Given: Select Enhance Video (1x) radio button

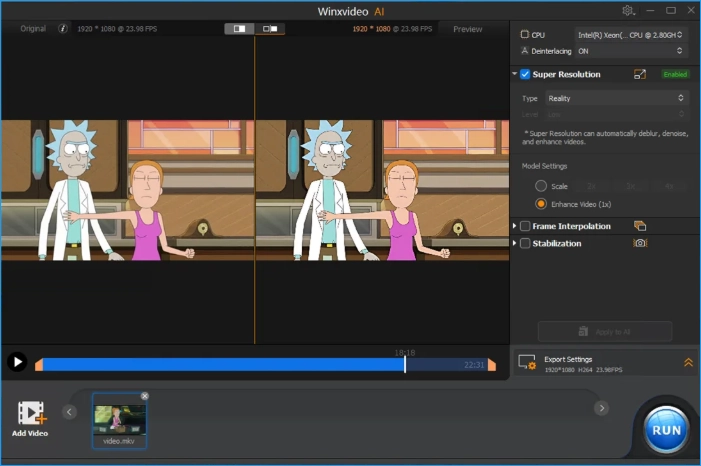Looking at the screenshot, I should click(x=541, y=204).
